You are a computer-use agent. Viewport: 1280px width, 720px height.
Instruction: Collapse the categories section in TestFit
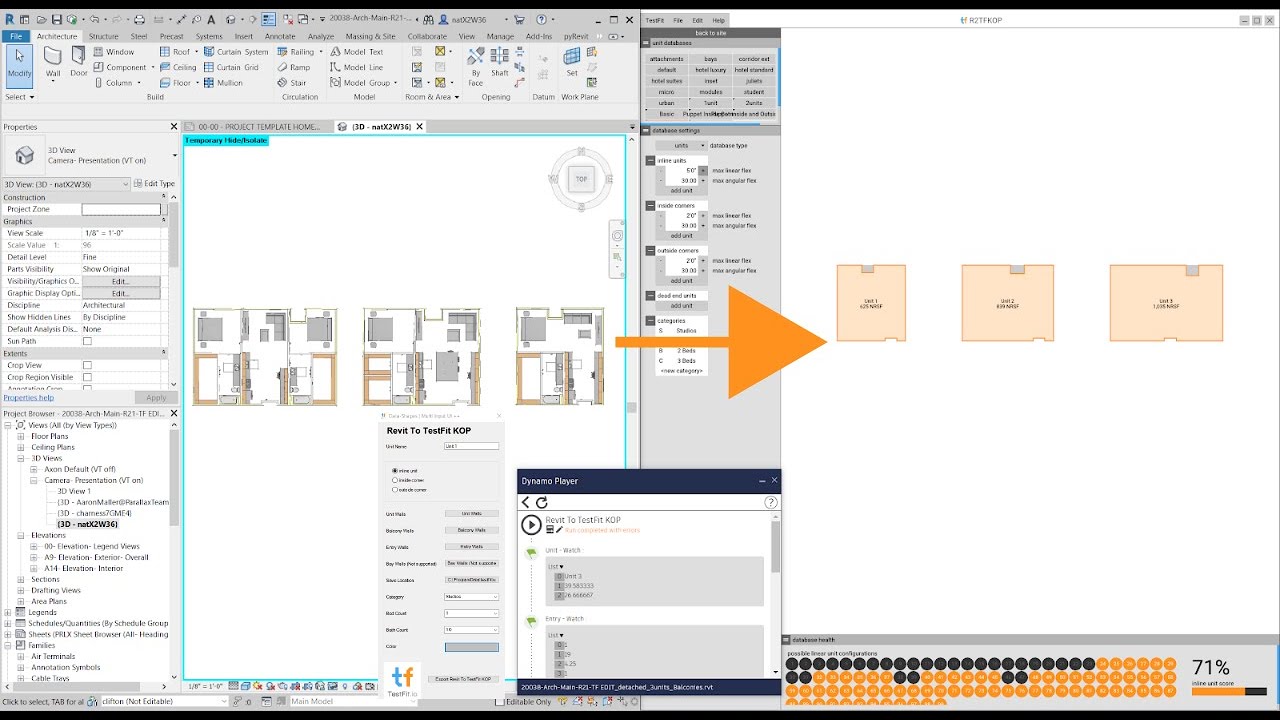[651, 320]
